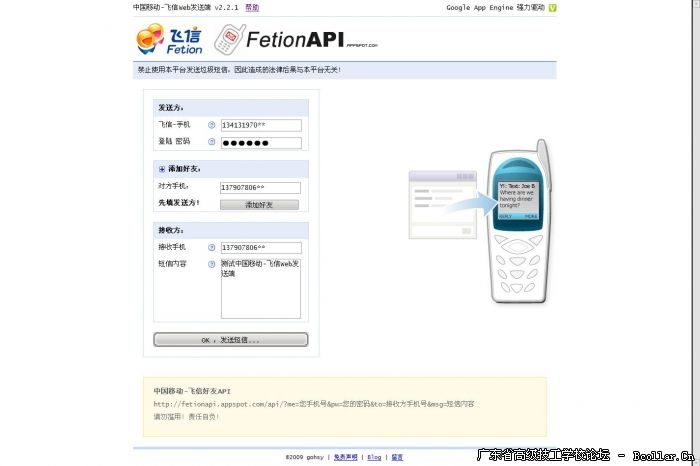Collapse the 添加好友 section expander
The image size is (700, 466).
[x=162, y=169]
